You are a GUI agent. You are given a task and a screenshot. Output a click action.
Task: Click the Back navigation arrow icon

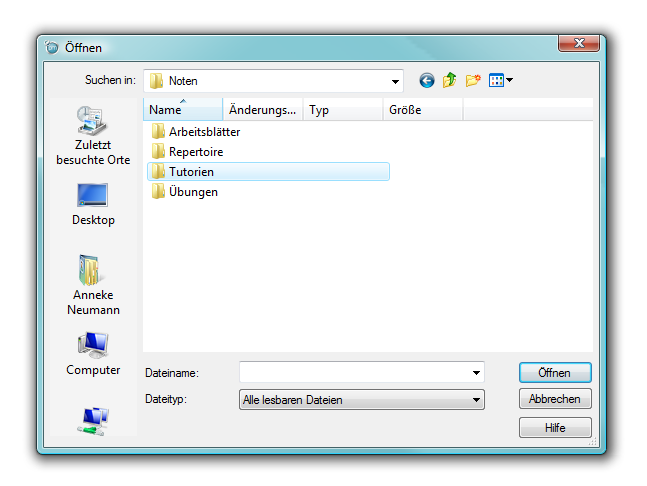[x=427, y=80]
